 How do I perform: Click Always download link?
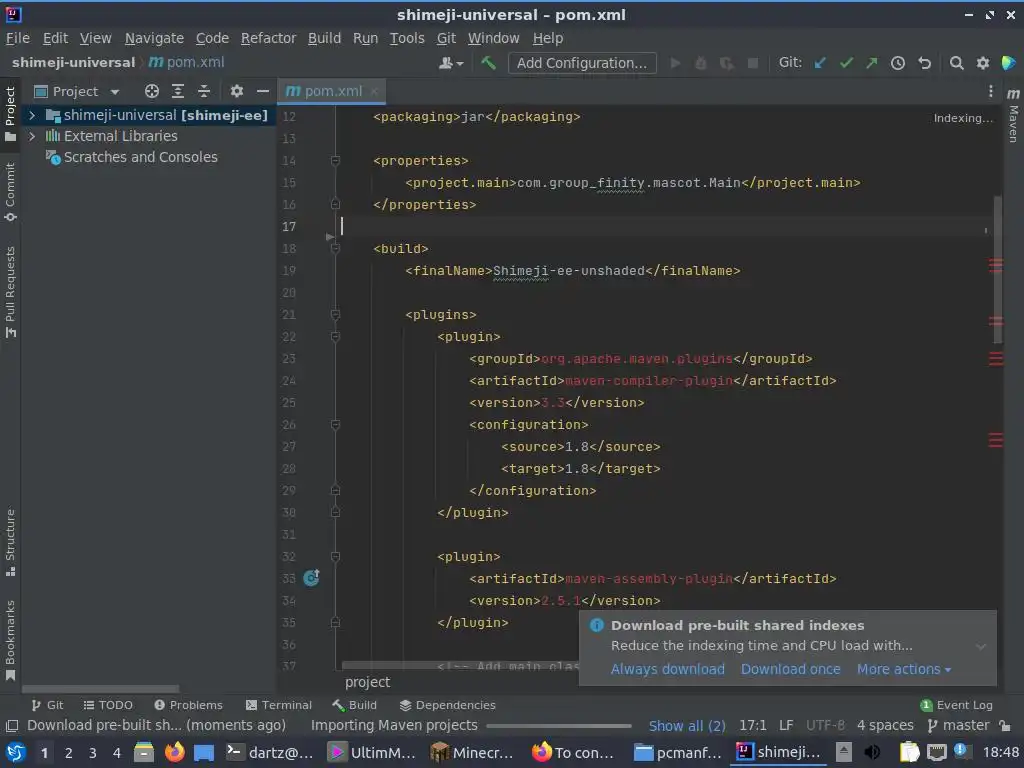(667, 669)
